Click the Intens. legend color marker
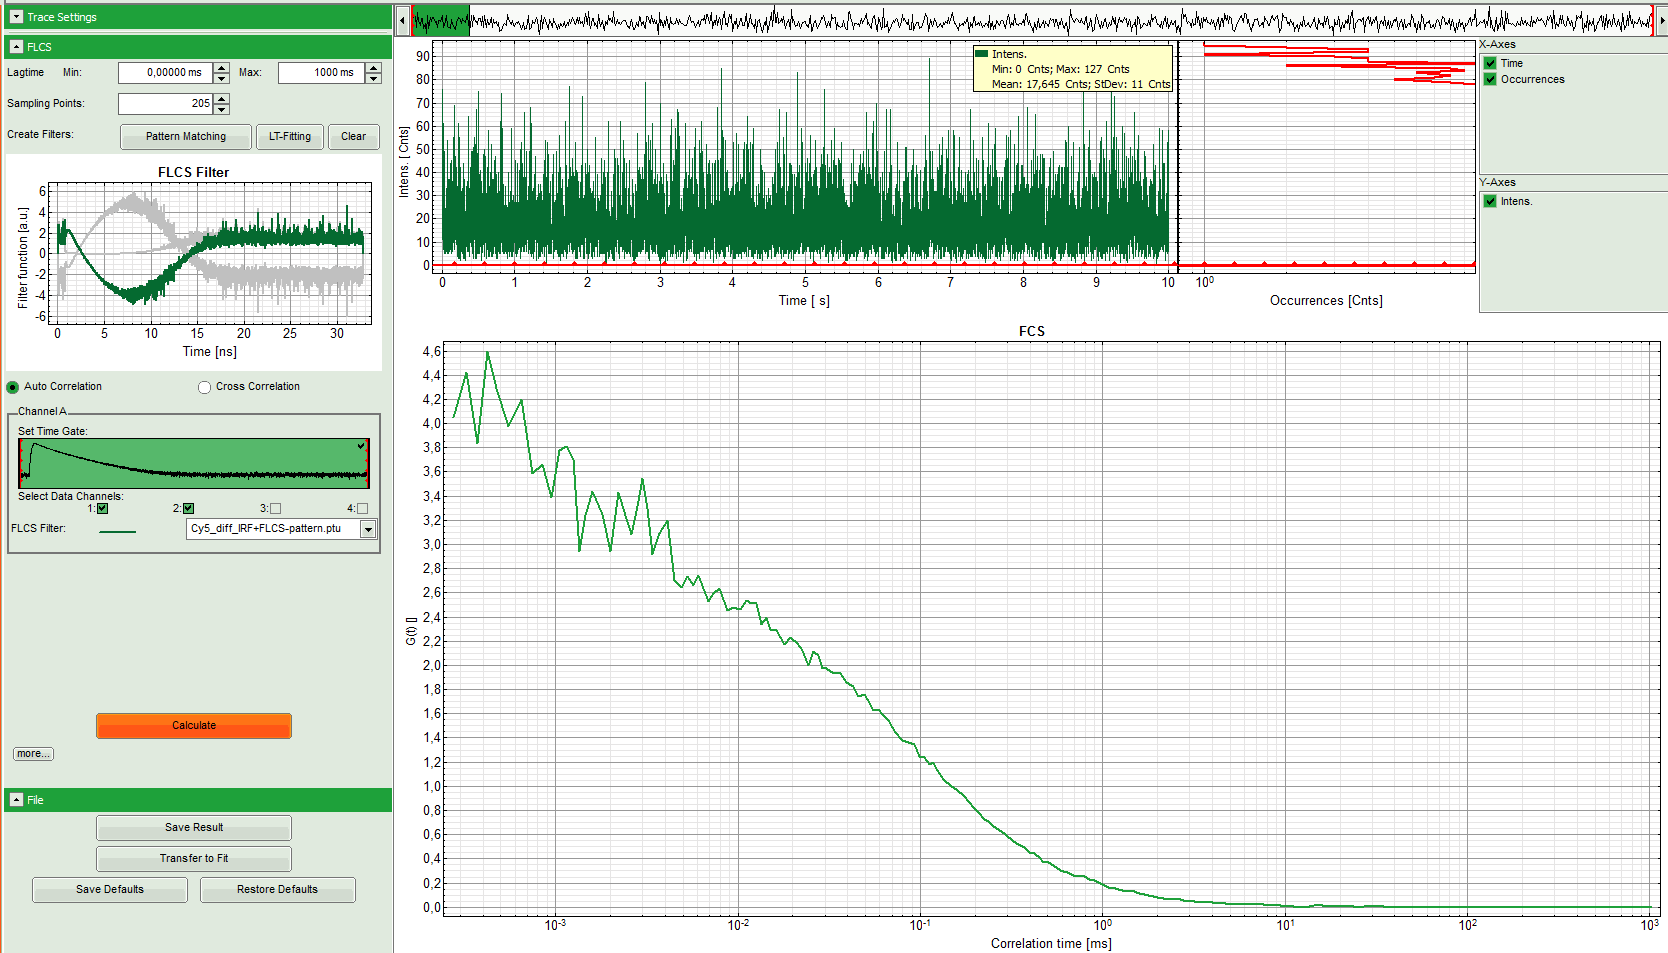 [x=982, y=54]
